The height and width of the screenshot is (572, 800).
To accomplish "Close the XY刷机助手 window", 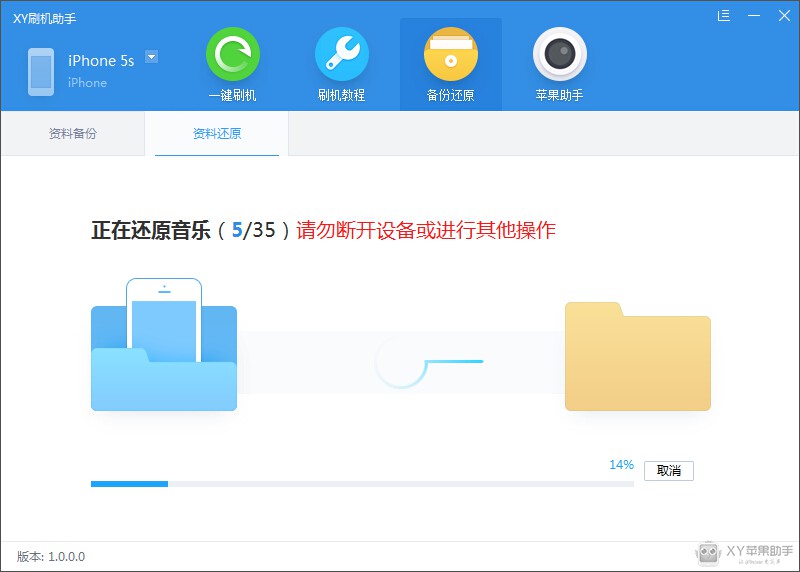I will [x=782, y=16].
